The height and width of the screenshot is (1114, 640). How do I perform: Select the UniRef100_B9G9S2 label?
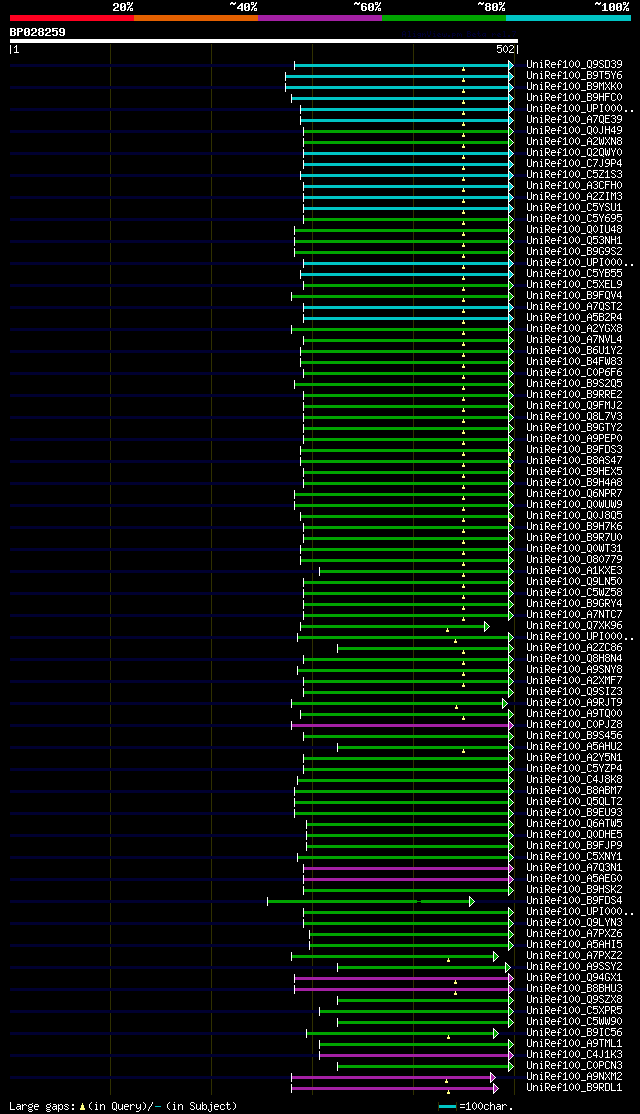(574, 252)
